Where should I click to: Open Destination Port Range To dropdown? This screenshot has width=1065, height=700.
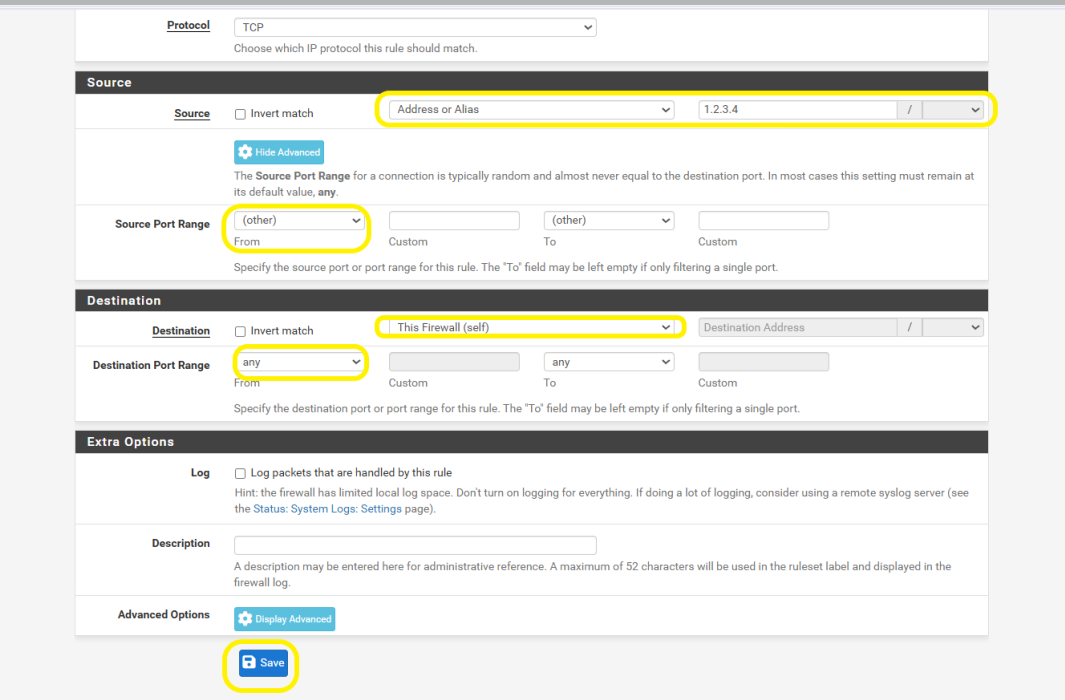click(609, 362)
